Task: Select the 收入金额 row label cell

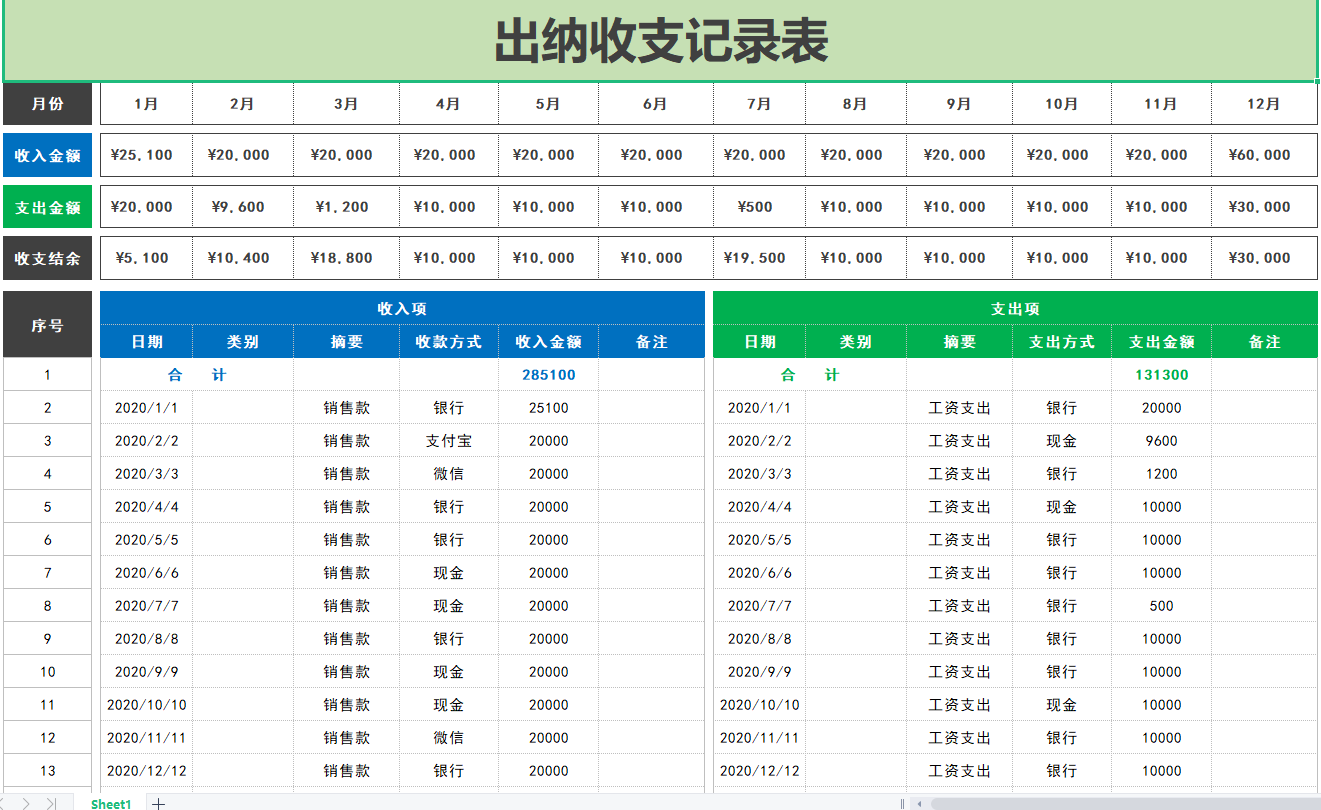Action: pyautogui.click(x=48, y=154)
